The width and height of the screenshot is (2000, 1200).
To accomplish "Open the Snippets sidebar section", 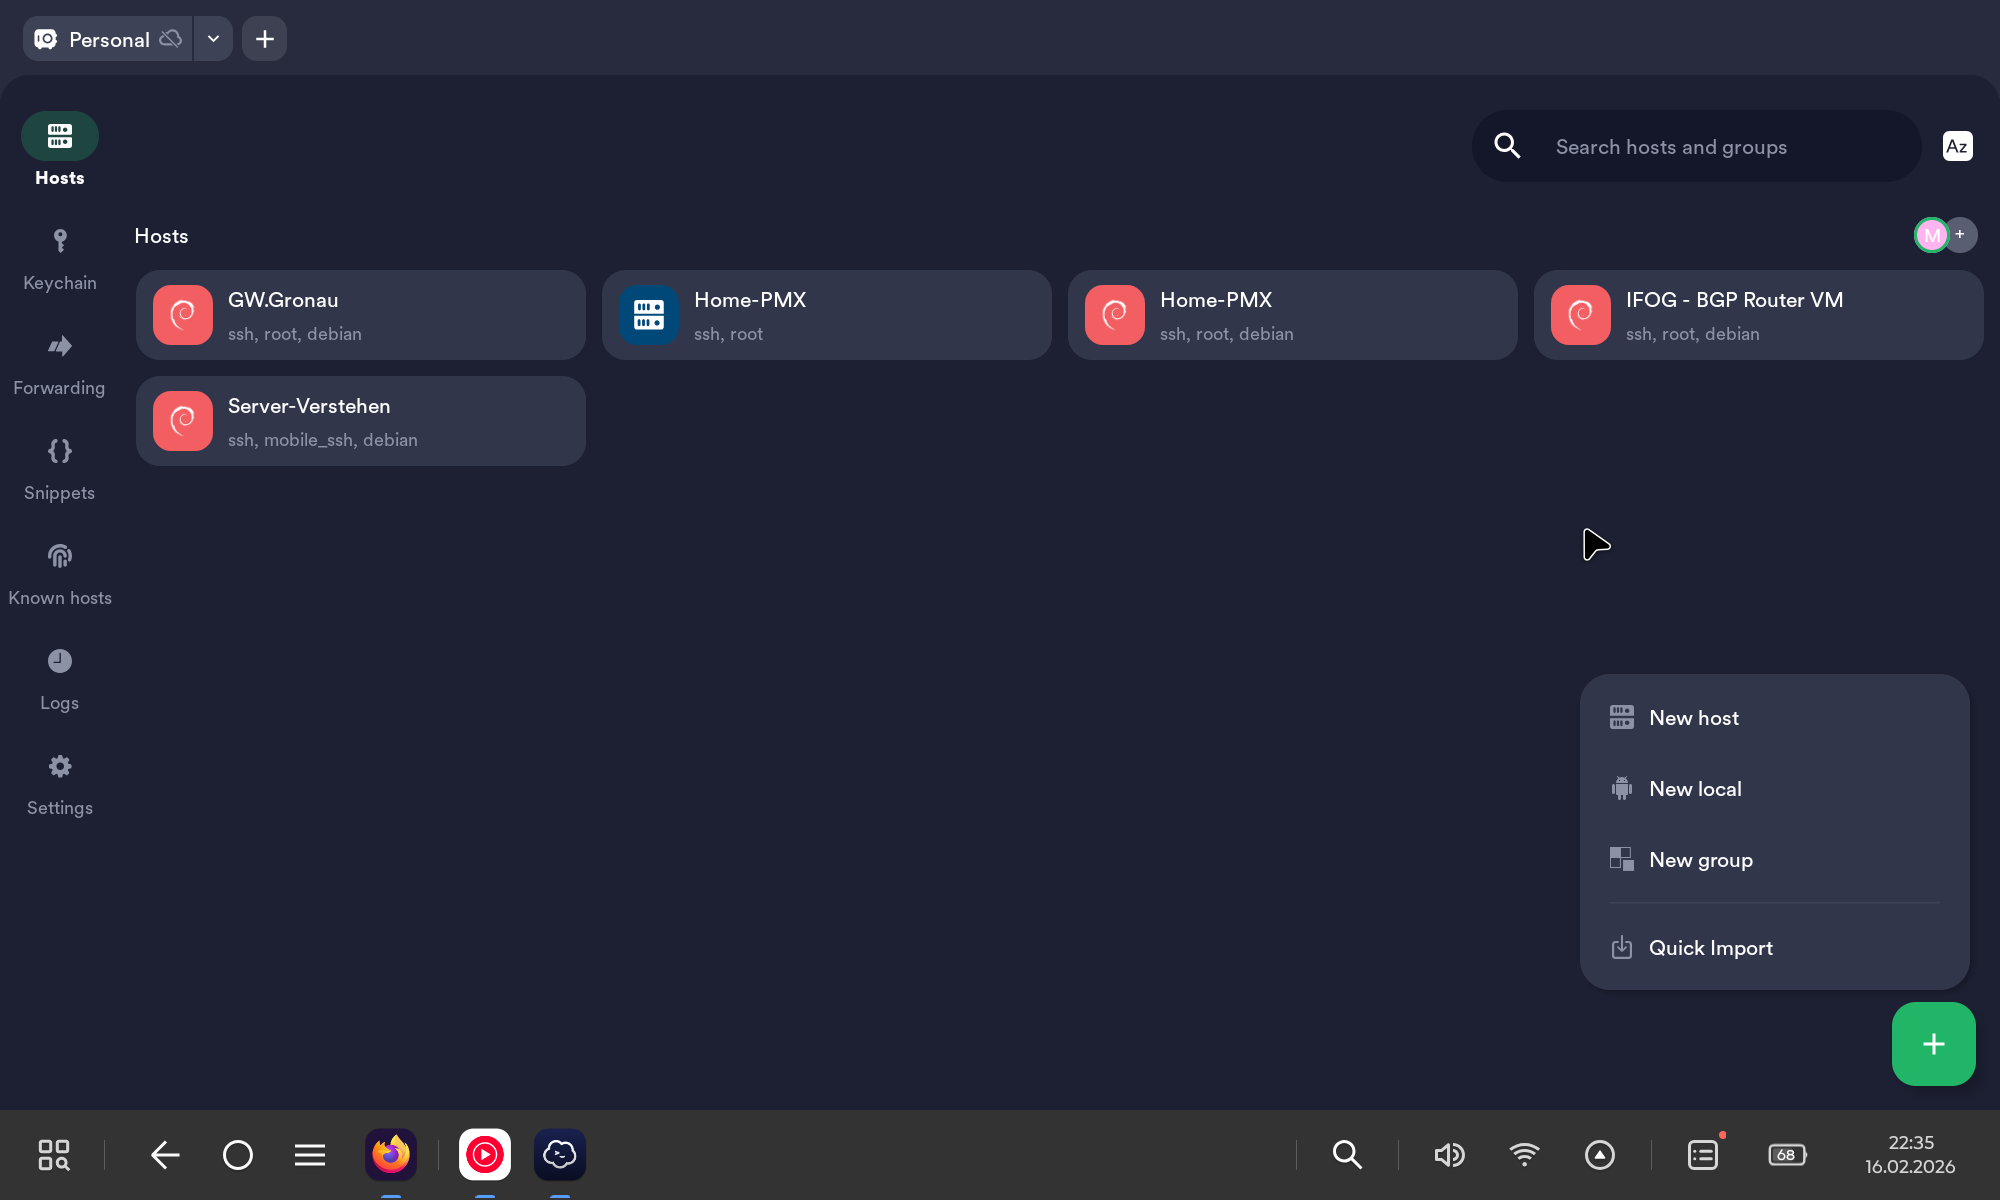I will pos(60,470).
